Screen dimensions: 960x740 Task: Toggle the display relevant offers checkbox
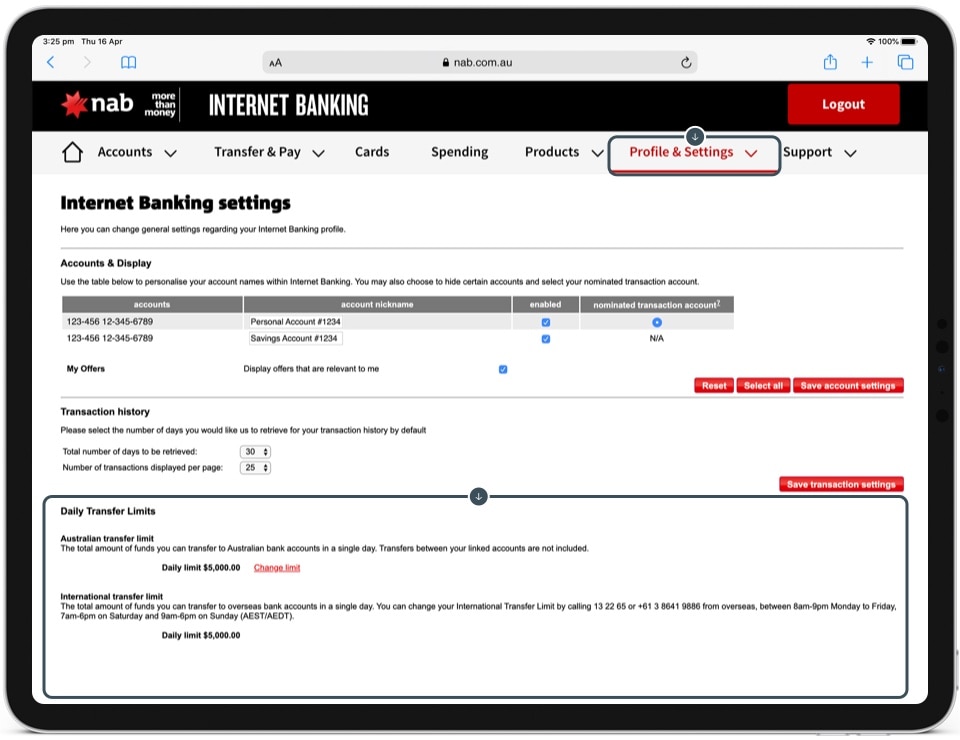(x=503, y=369)
